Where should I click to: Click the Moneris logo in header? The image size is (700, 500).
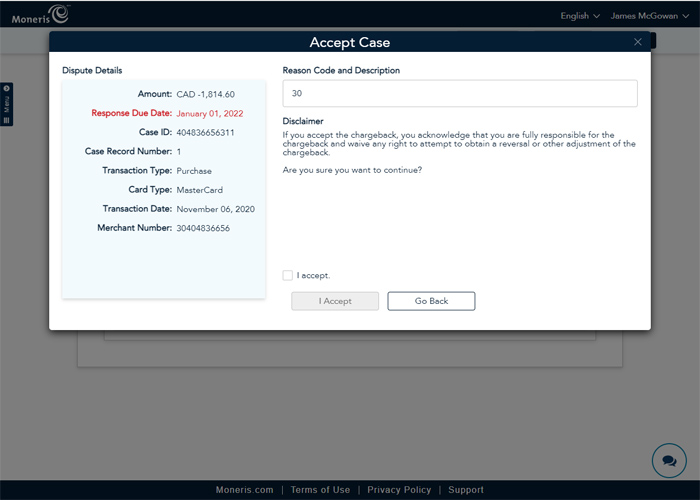(40, 14)
